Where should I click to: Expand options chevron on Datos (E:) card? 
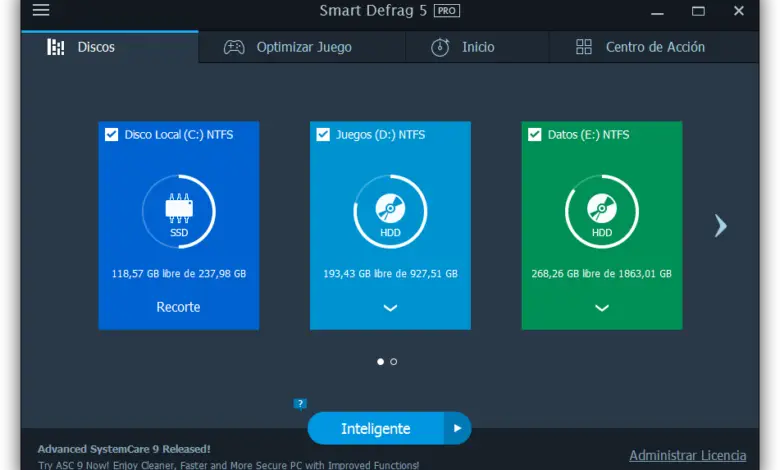[601, 308]
